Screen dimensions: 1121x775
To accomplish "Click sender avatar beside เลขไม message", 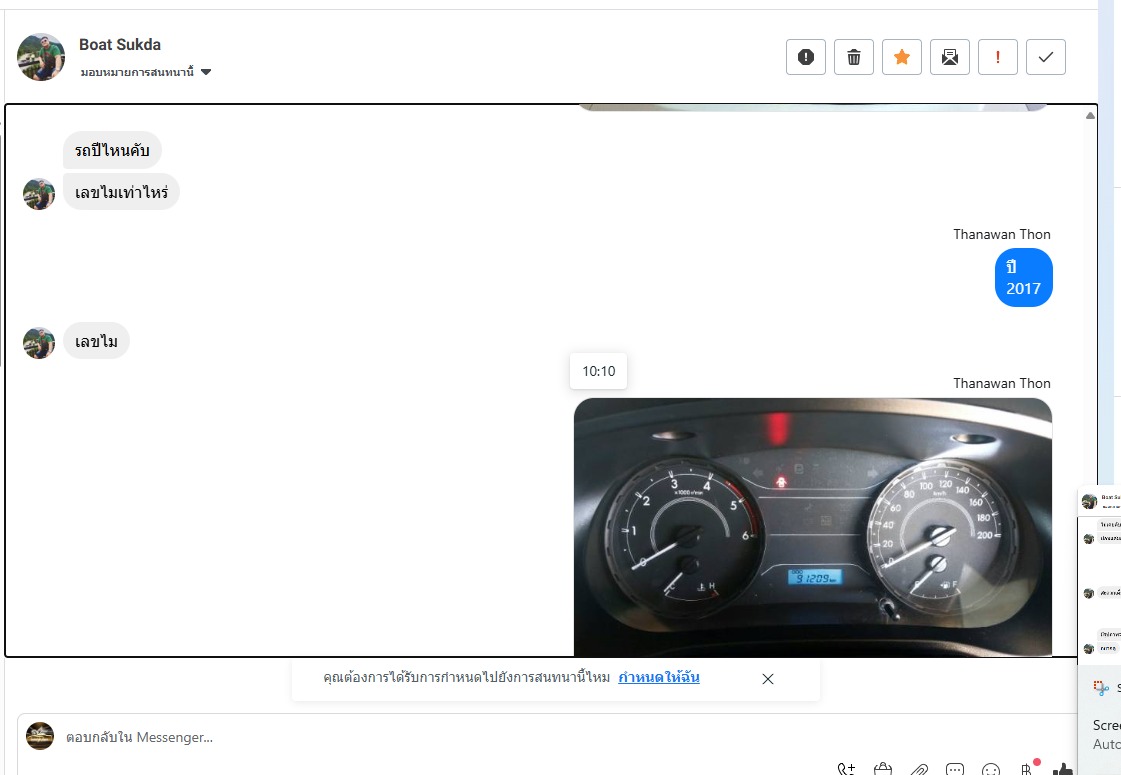I will (39, 342).
